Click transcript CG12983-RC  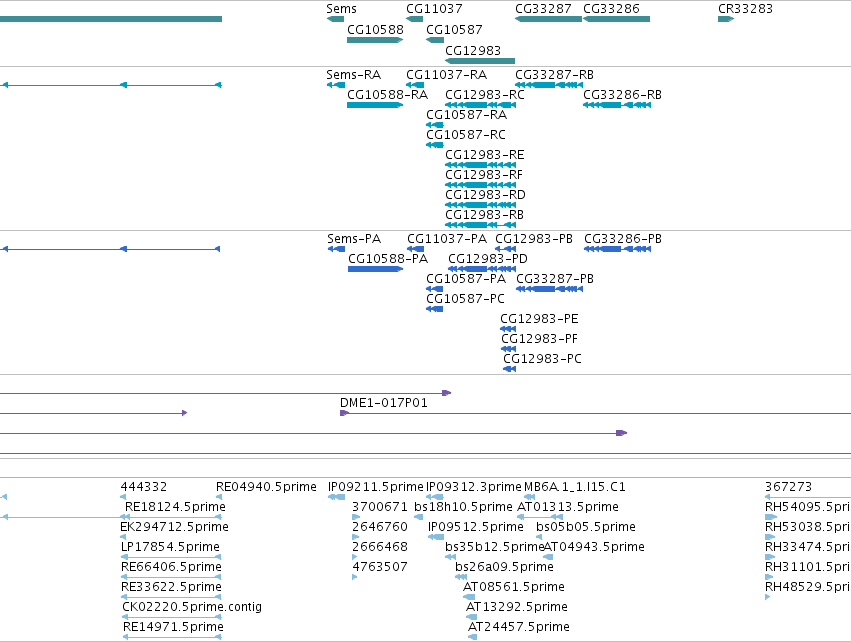point(480,105)
